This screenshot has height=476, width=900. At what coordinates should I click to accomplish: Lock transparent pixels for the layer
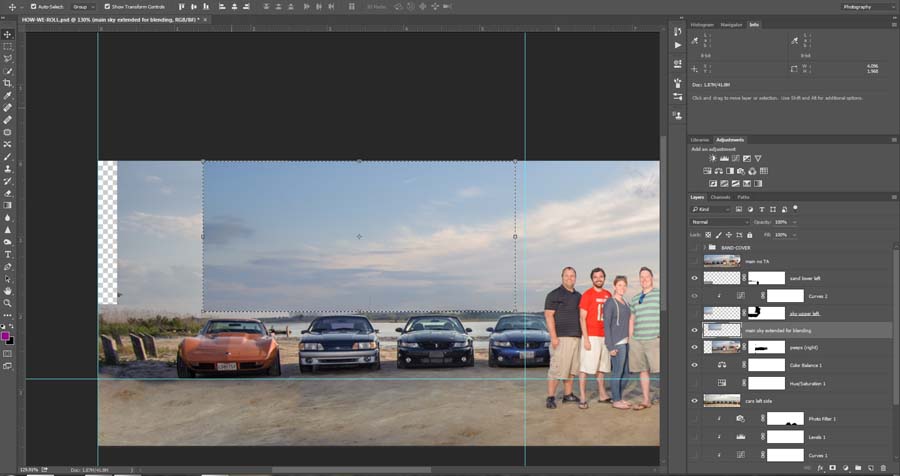[708, 235]
